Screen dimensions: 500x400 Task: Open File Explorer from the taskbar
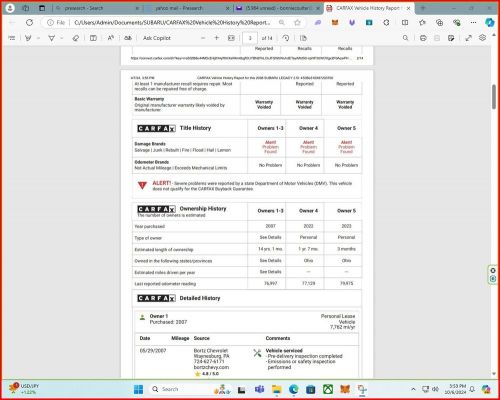276,389
